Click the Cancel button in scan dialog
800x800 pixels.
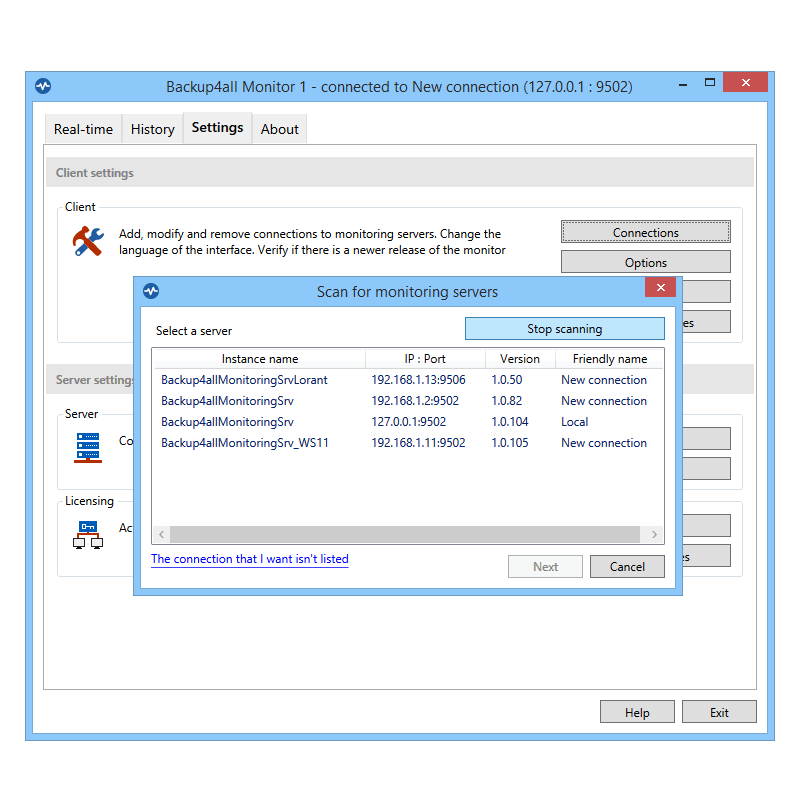point(627,566)
